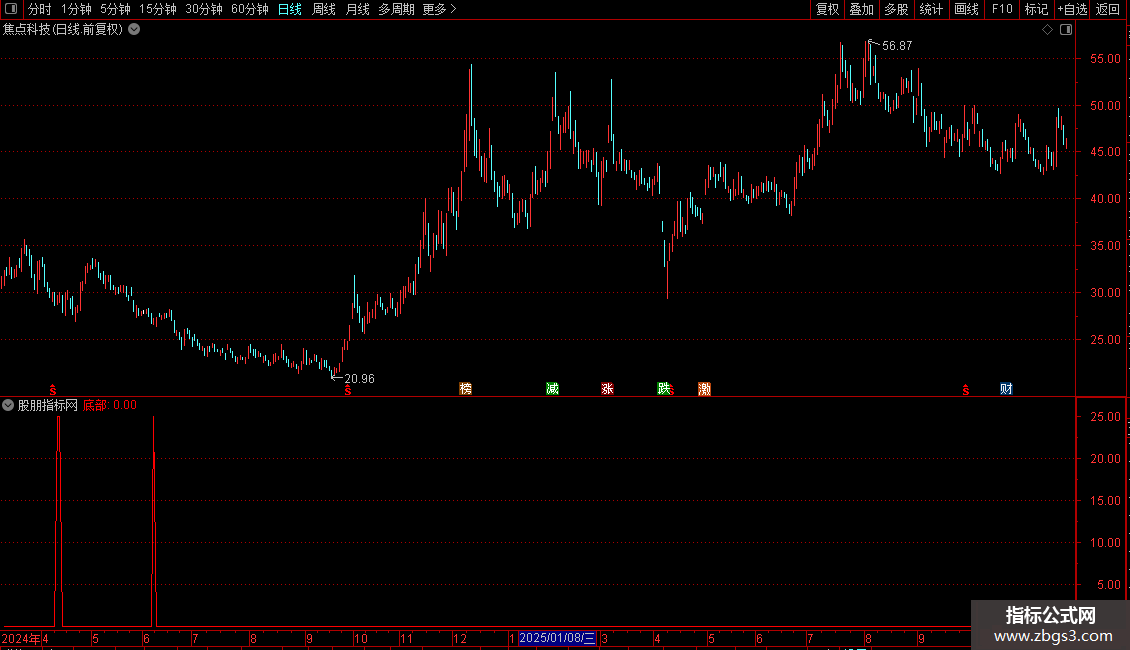Image resolution: width=1130 pixels, height=650 pixels.
Task: Click the 20.96 low price label
Action: pos(359,378)
